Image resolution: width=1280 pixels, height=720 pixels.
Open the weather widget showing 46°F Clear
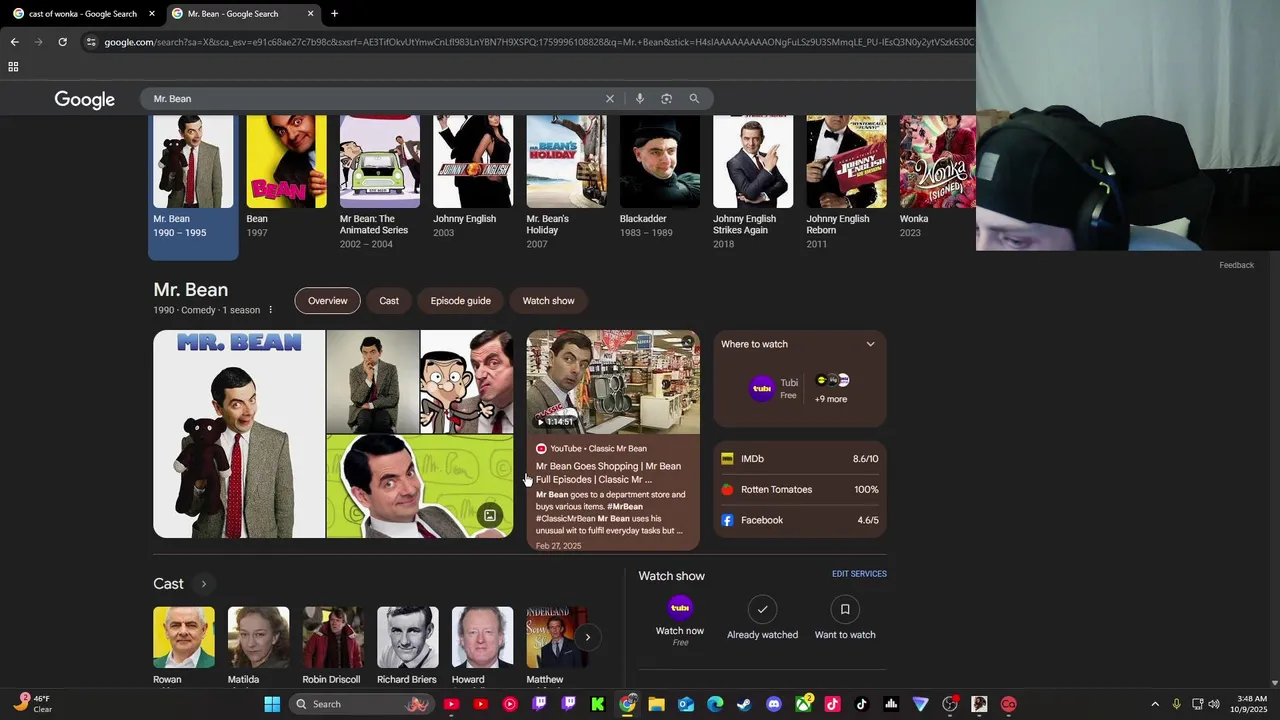[x=33, y=704]
